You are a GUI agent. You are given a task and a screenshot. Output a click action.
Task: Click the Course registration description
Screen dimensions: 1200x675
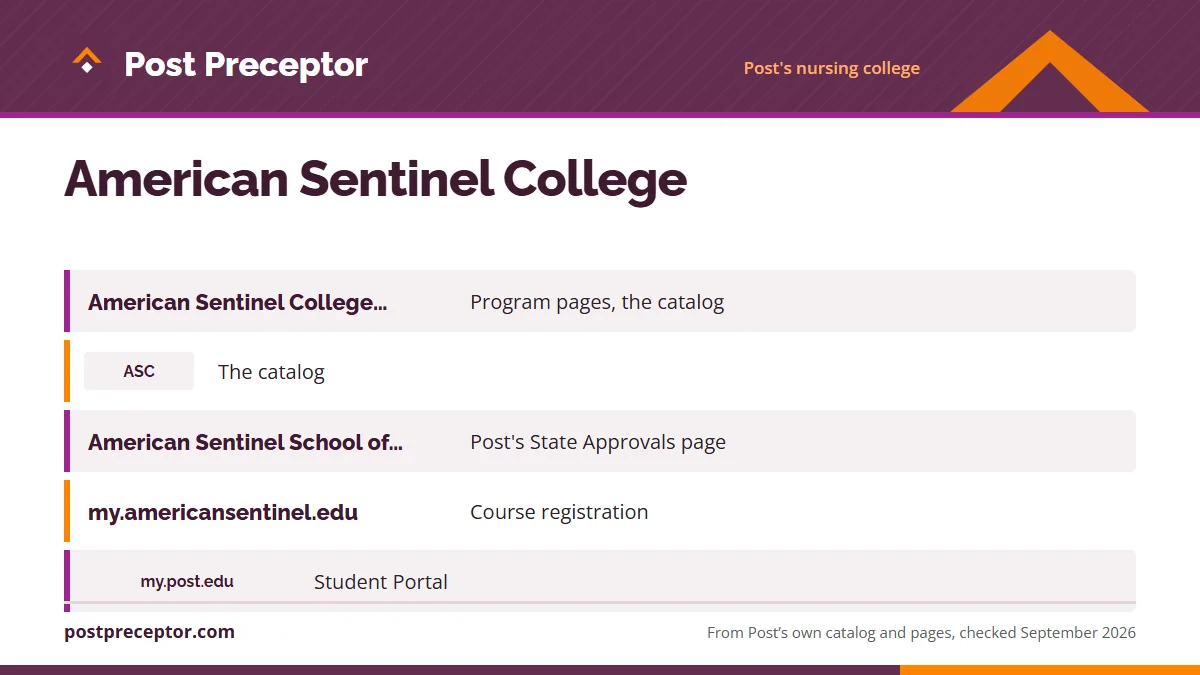559,512
